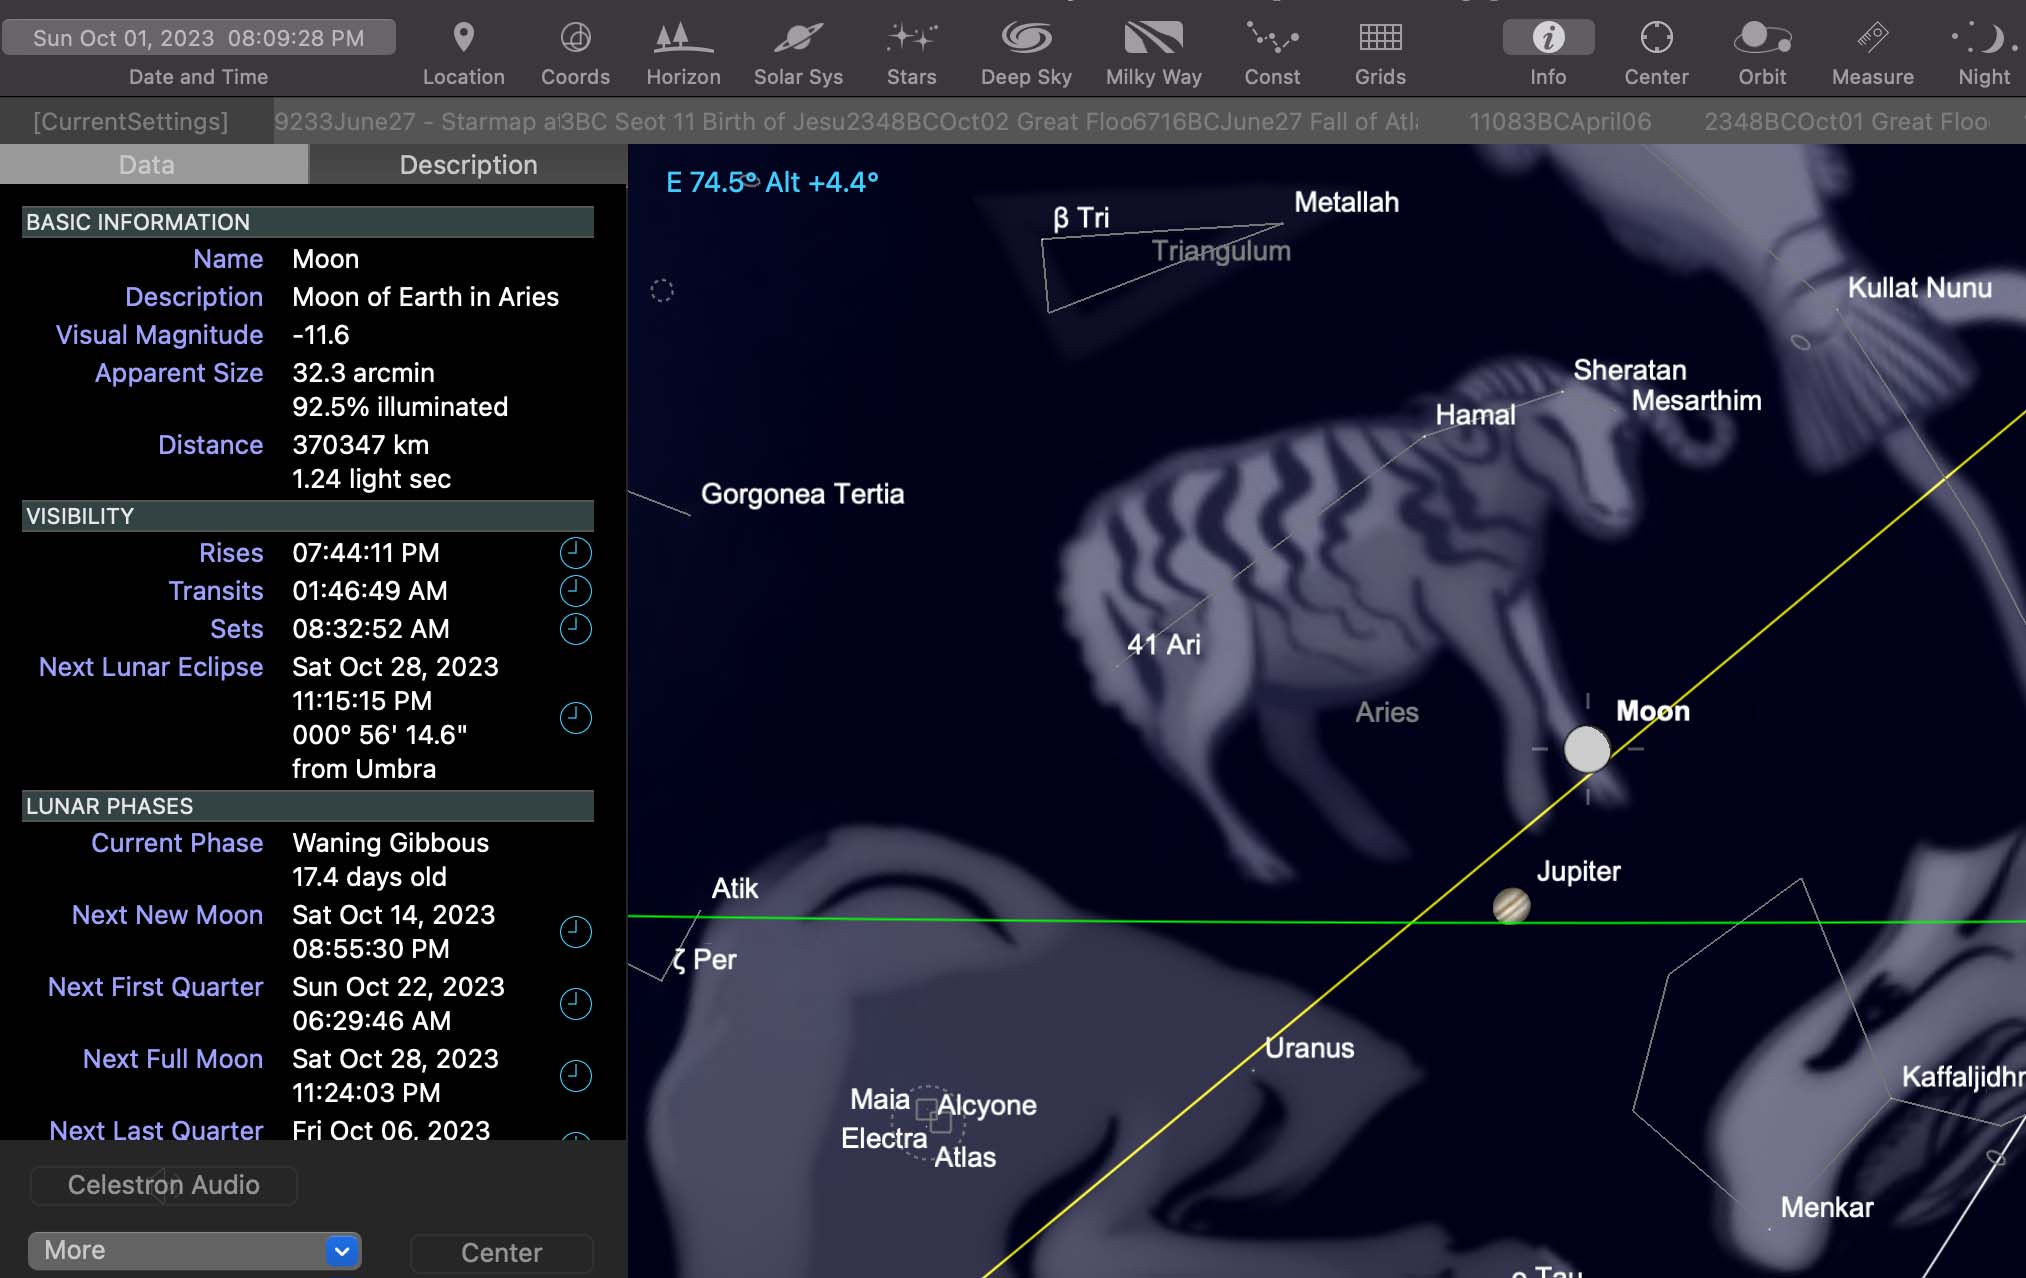Image resolution: width=2026 pixels, height=1278 pixels.
Task: Enable Night vision mode icon
Action: tap(1984, 38)
